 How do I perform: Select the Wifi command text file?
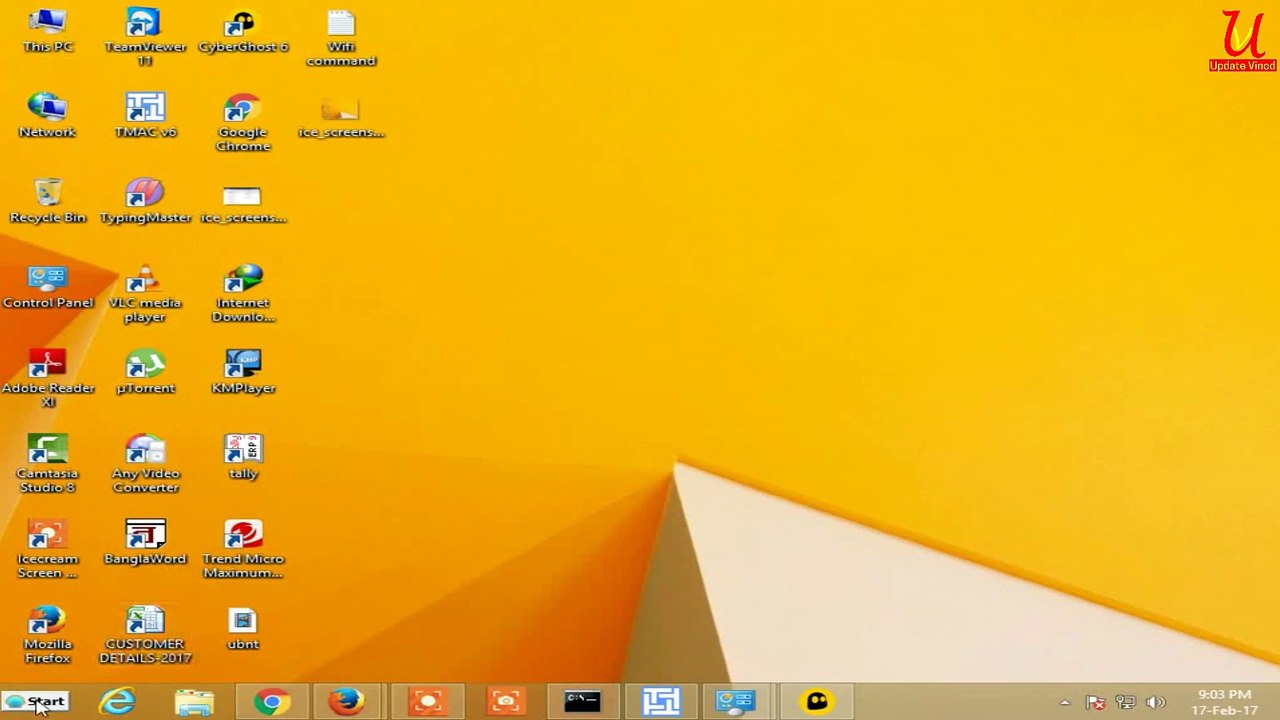tap(341, 38)
